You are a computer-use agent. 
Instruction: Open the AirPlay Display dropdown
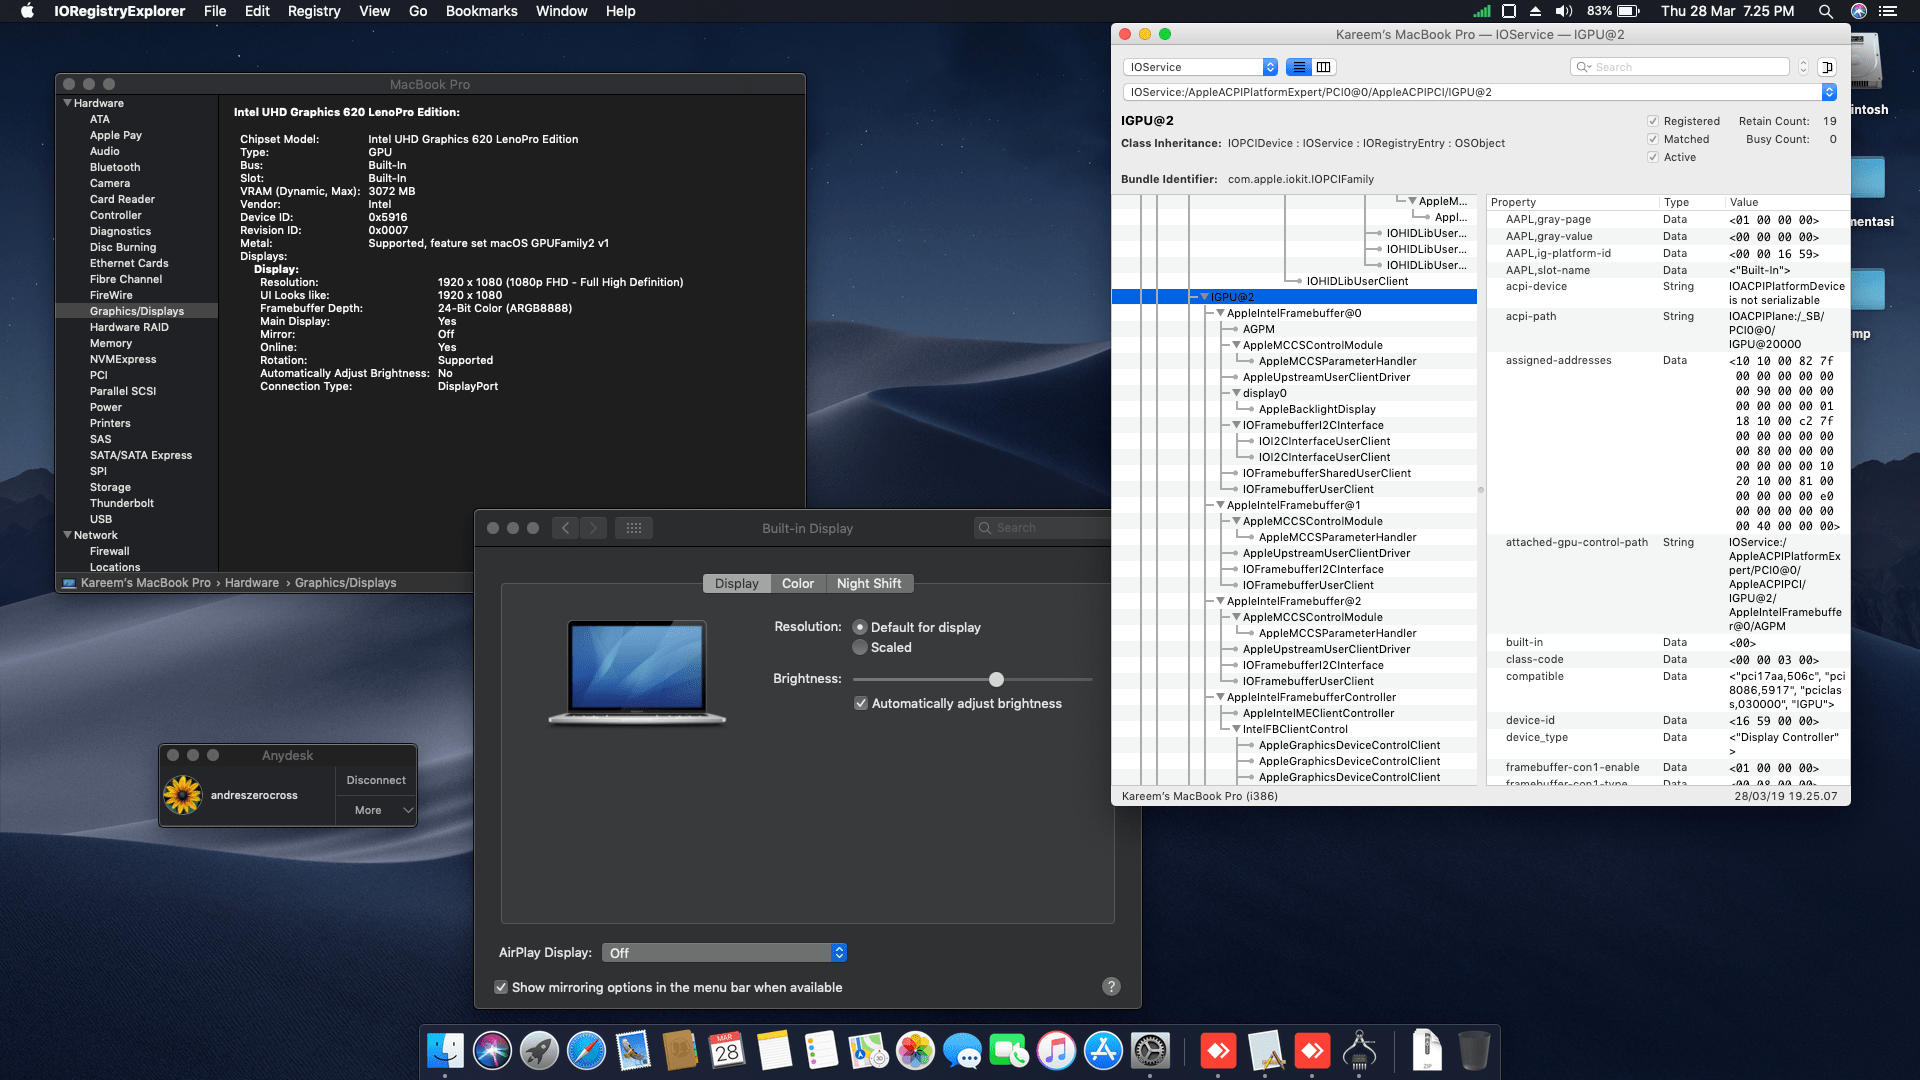pos(724,953)
